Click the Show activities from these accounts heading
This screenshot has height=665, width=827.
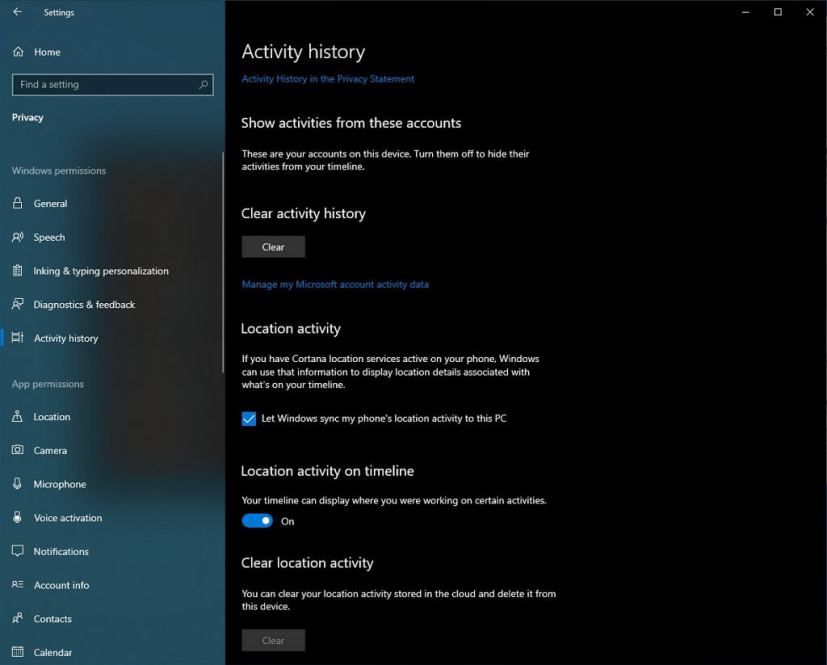click(351, 123)
